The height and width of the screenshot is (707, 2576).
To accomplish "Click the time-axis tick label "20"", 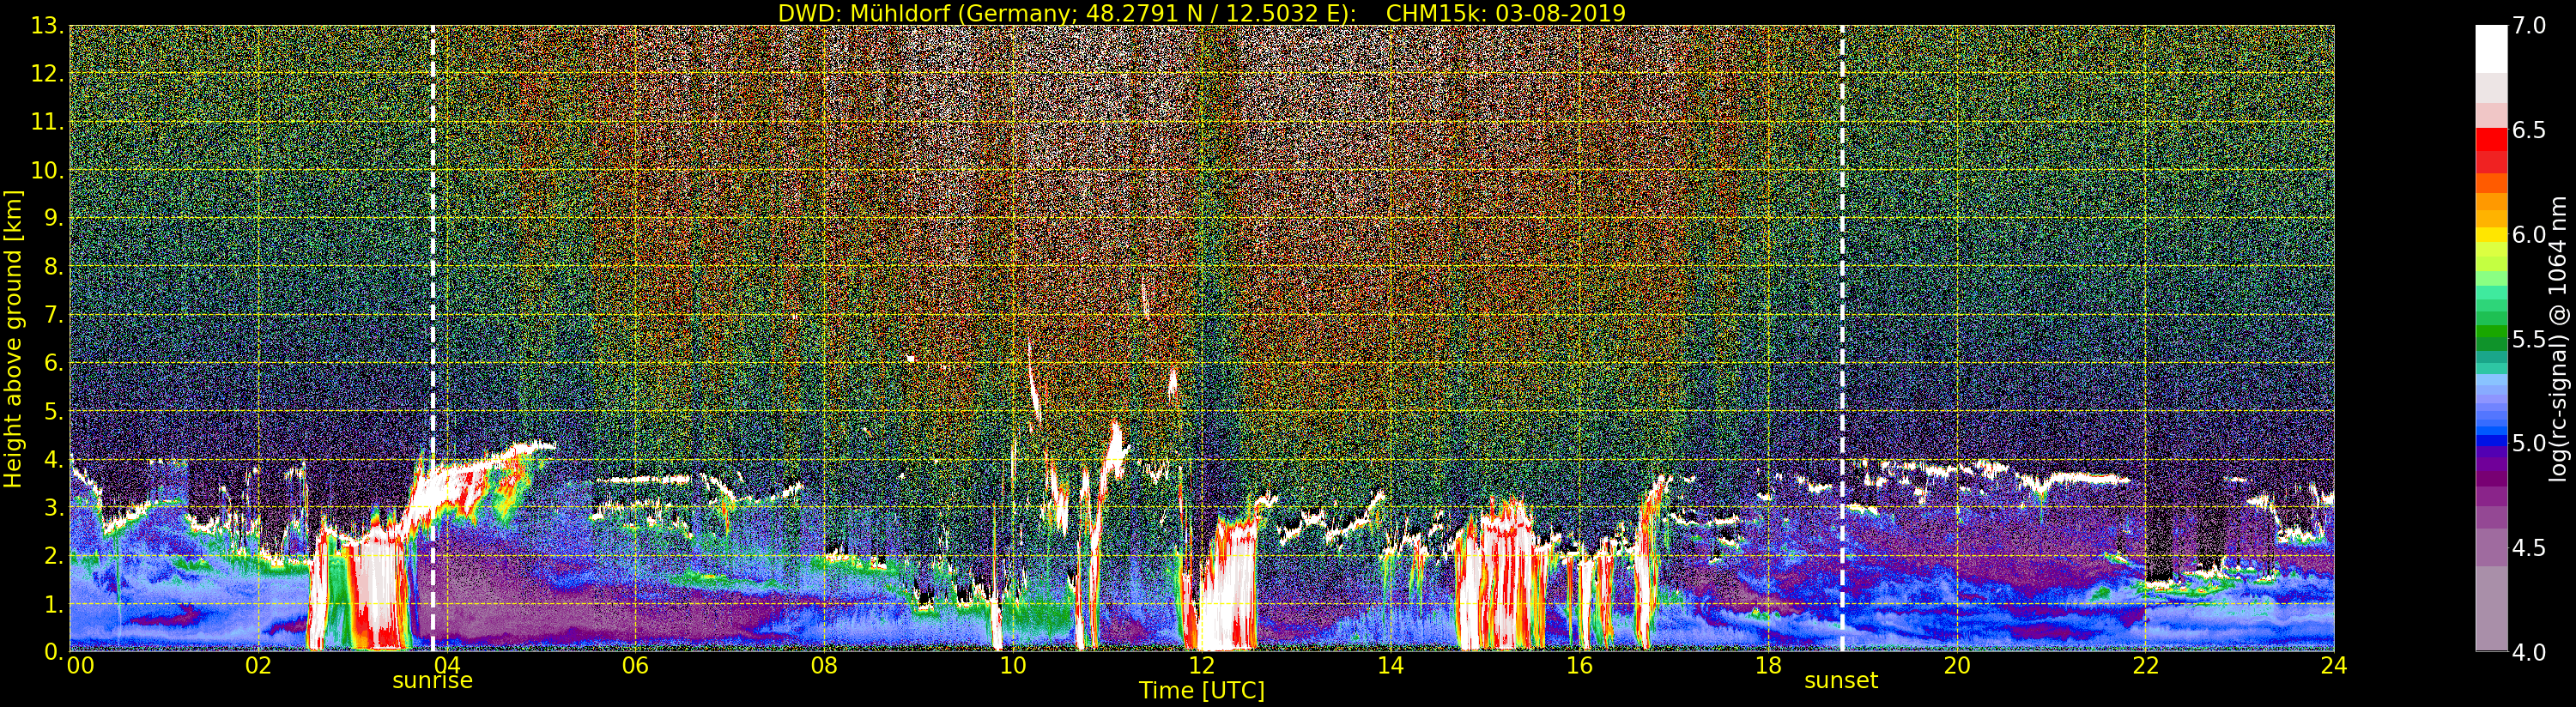I will click(1956, 665).
